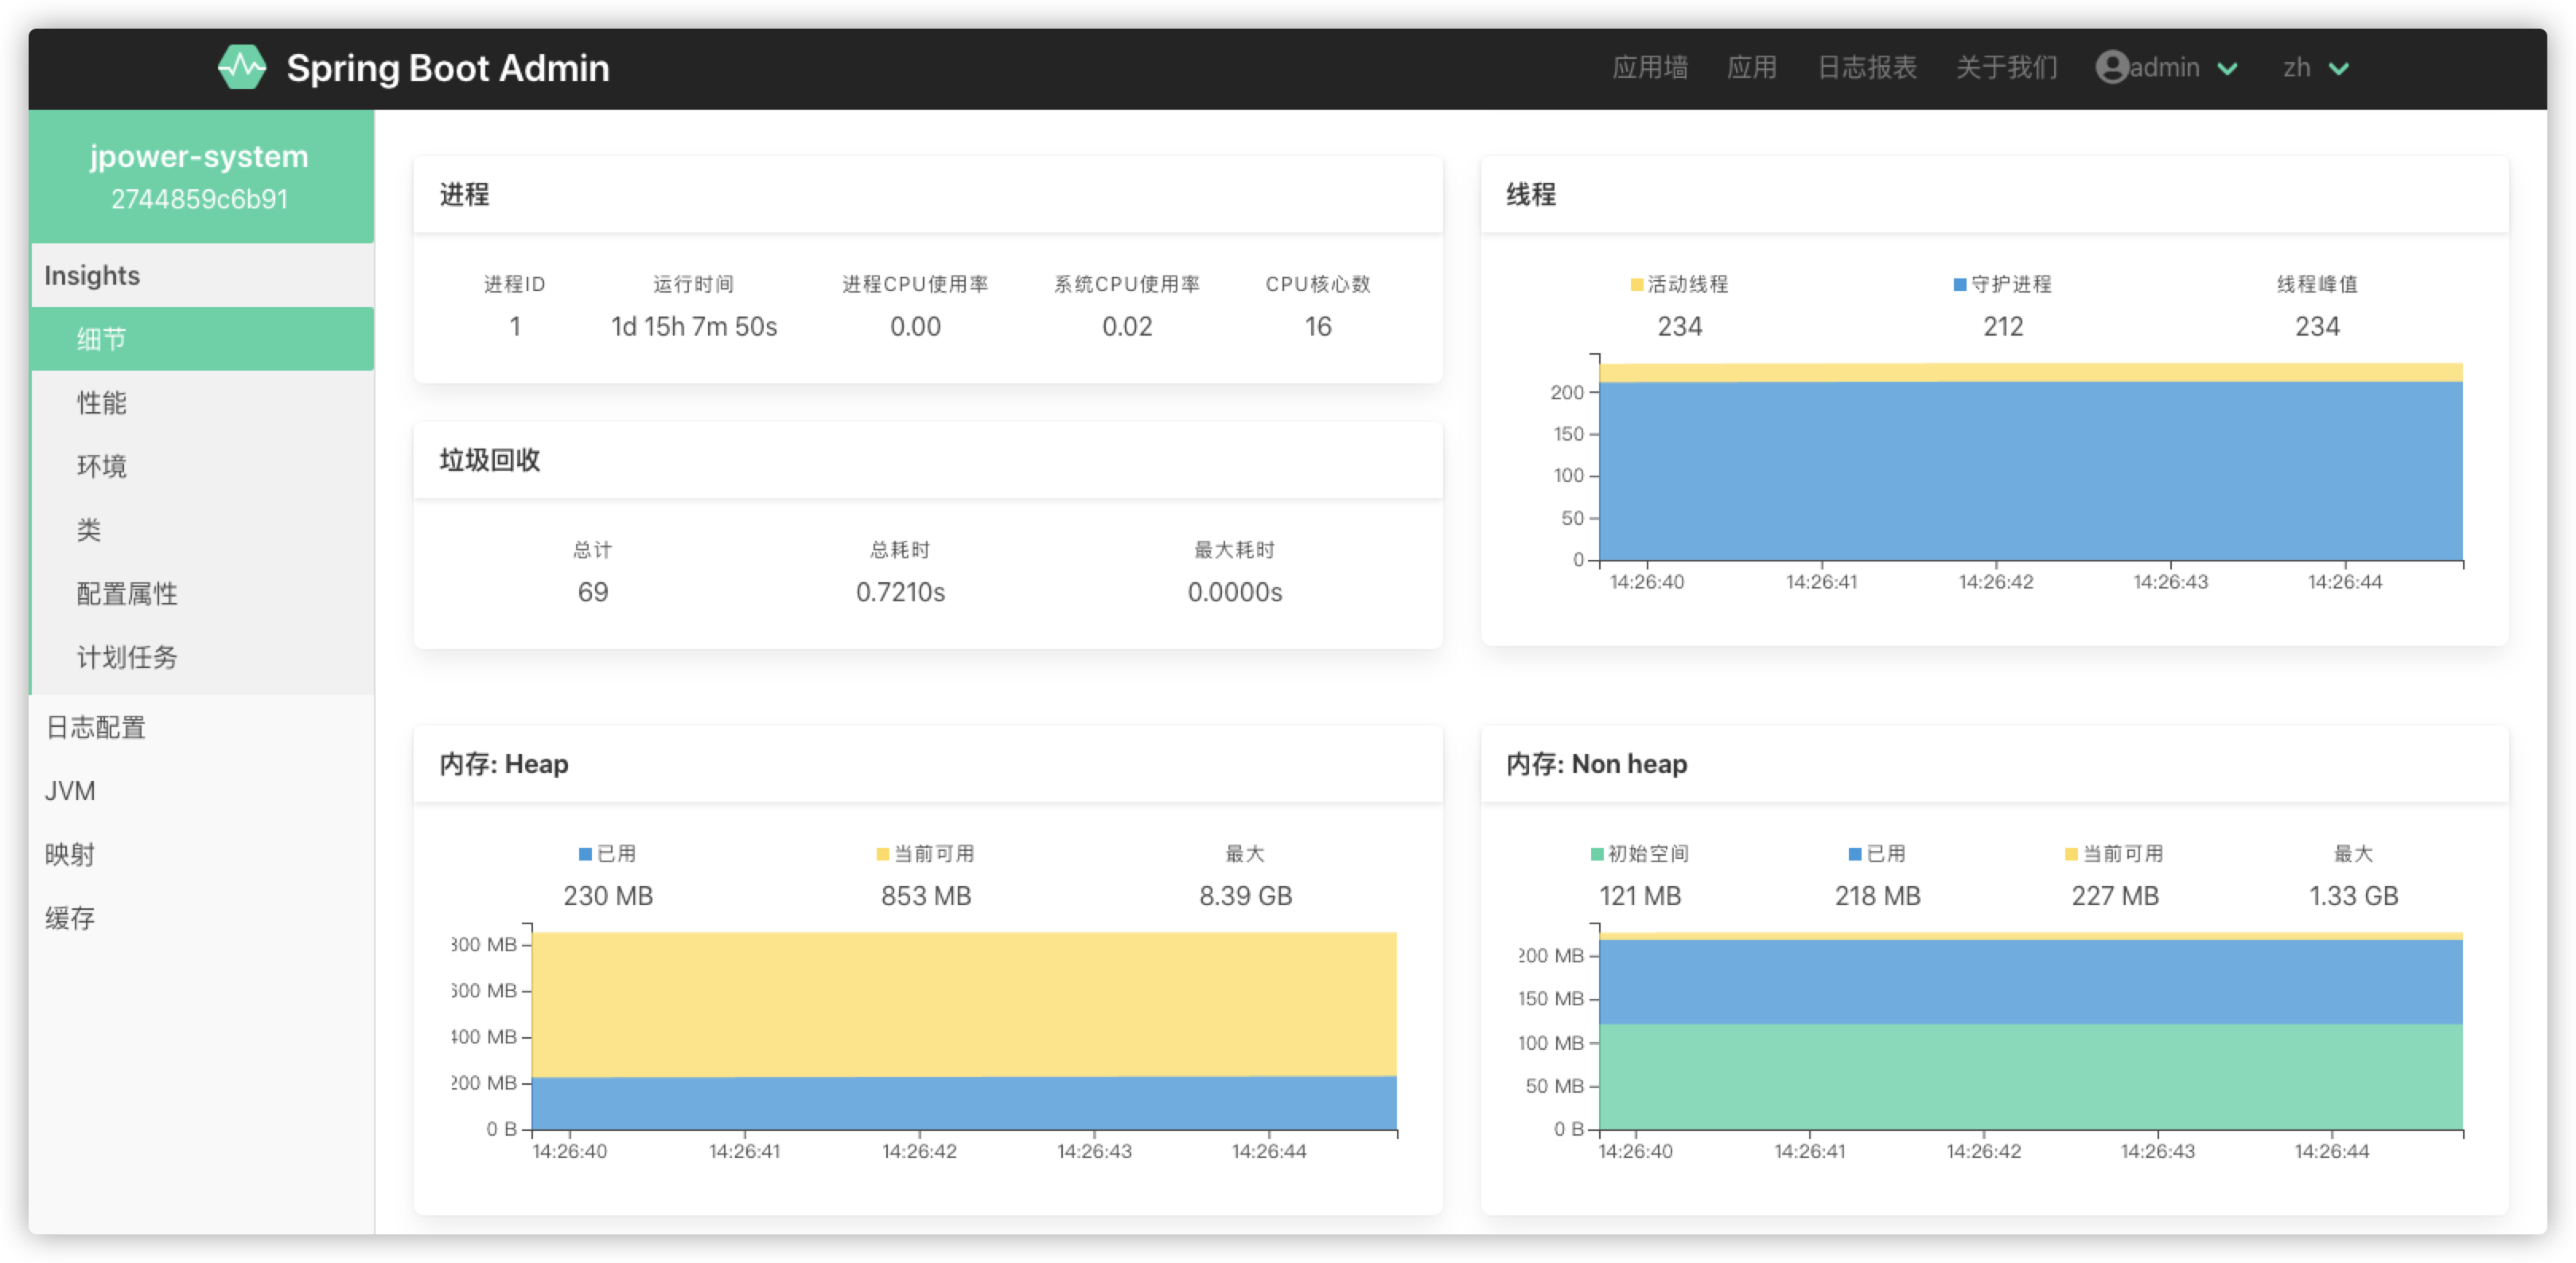Open 计划任务 in the sidebar

point(201,657)
